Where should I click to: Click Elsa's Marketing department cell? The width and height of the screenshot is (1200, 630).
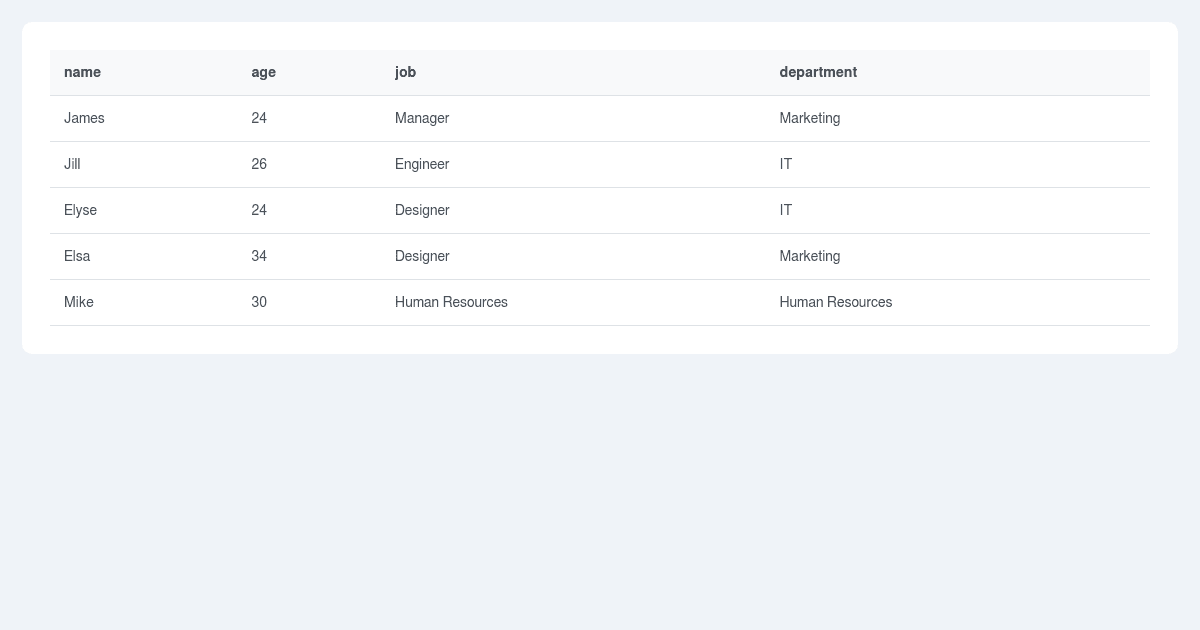point(958,256)
